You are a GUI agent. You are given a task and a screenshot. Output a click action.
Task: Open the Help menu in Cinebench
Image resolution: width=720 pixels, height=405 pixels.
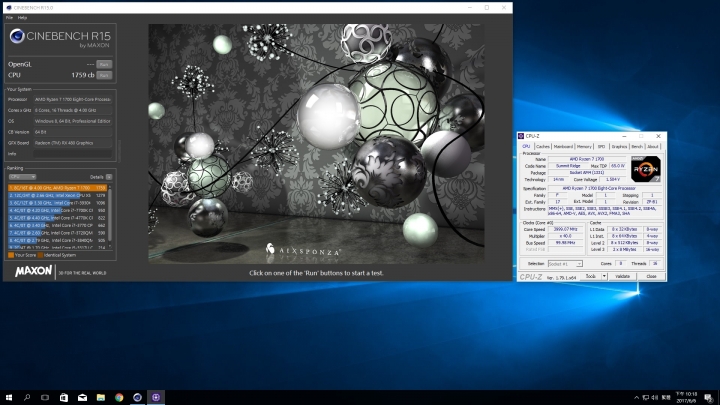(22, 17)
